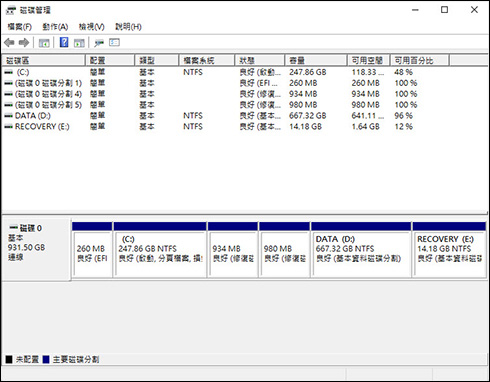Sort by the 可用百分比 column header
The image size is (490, 382).
pyautogui.click(x=420, y=60)
